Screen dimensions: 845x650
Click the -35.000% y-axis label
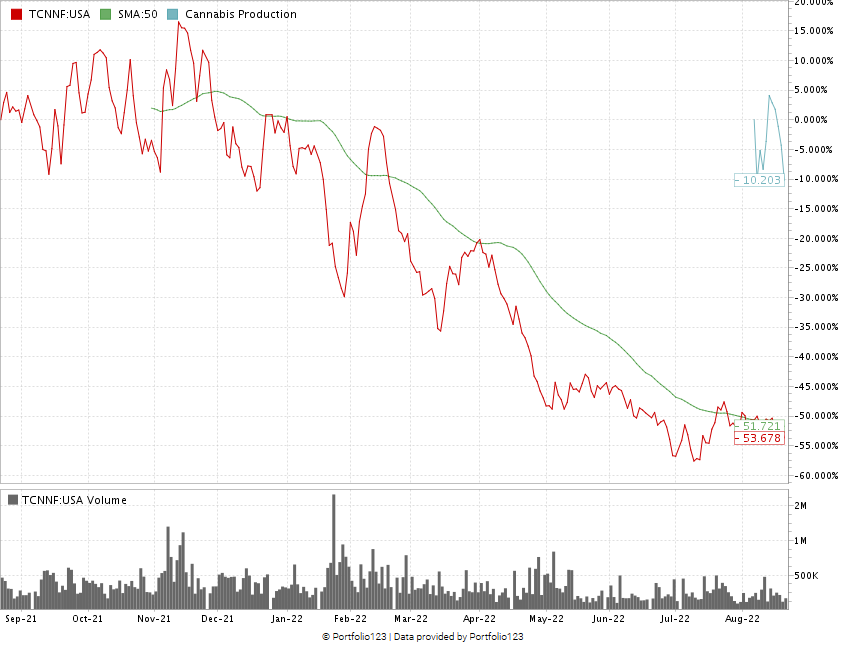point(816,327)
